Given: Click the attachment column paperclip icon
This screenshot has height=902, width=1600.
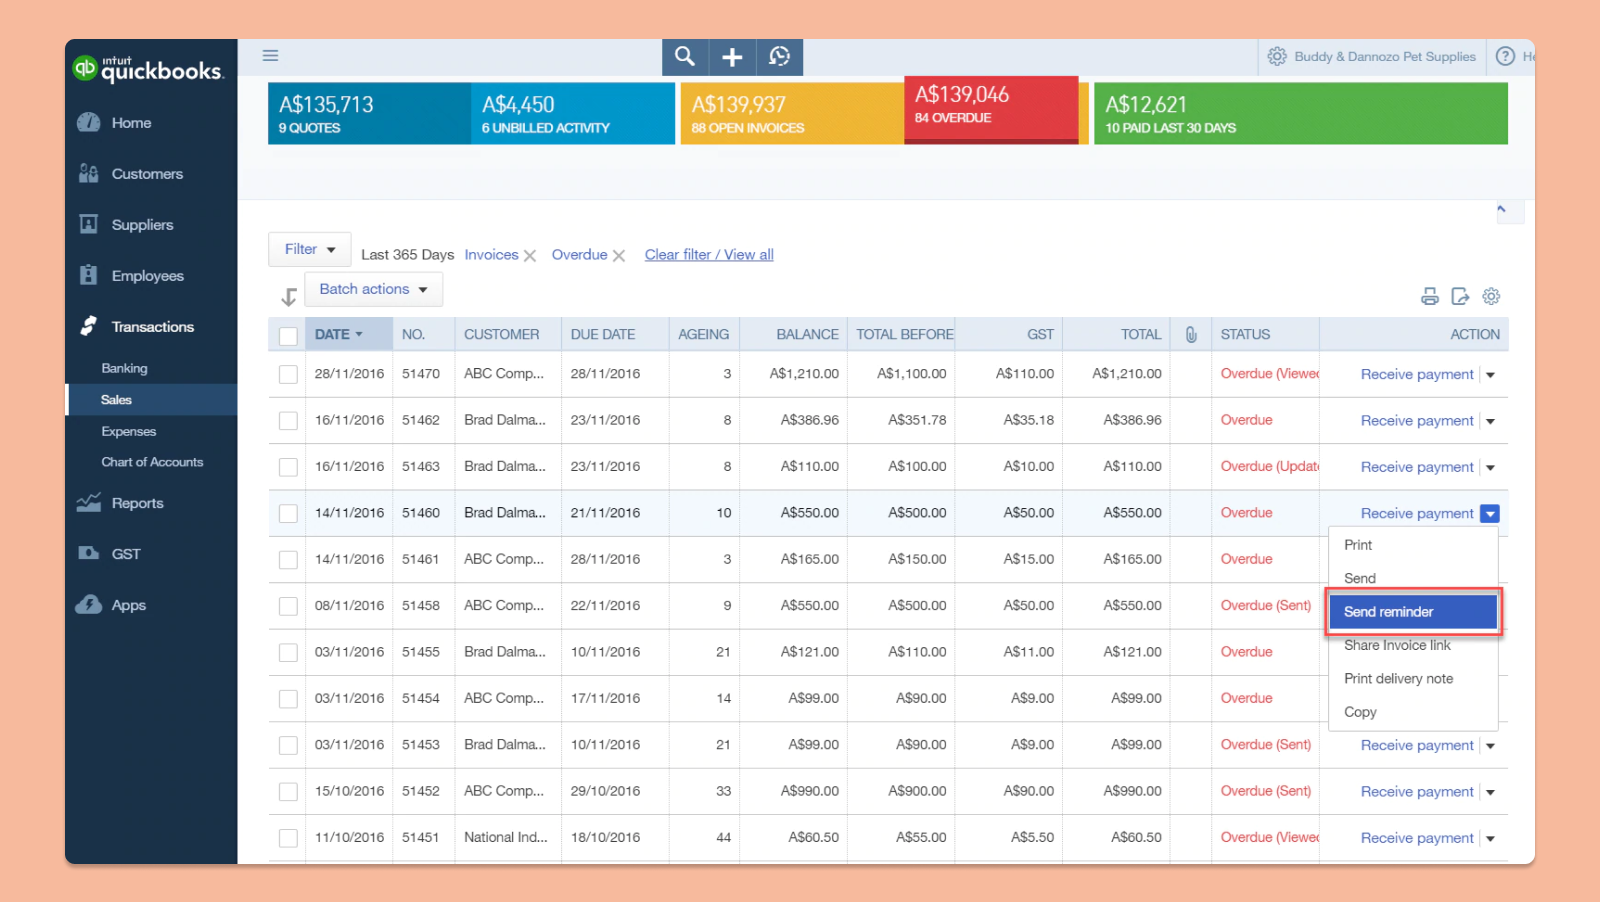Looking at the screenshot, I should [1190, 334].
